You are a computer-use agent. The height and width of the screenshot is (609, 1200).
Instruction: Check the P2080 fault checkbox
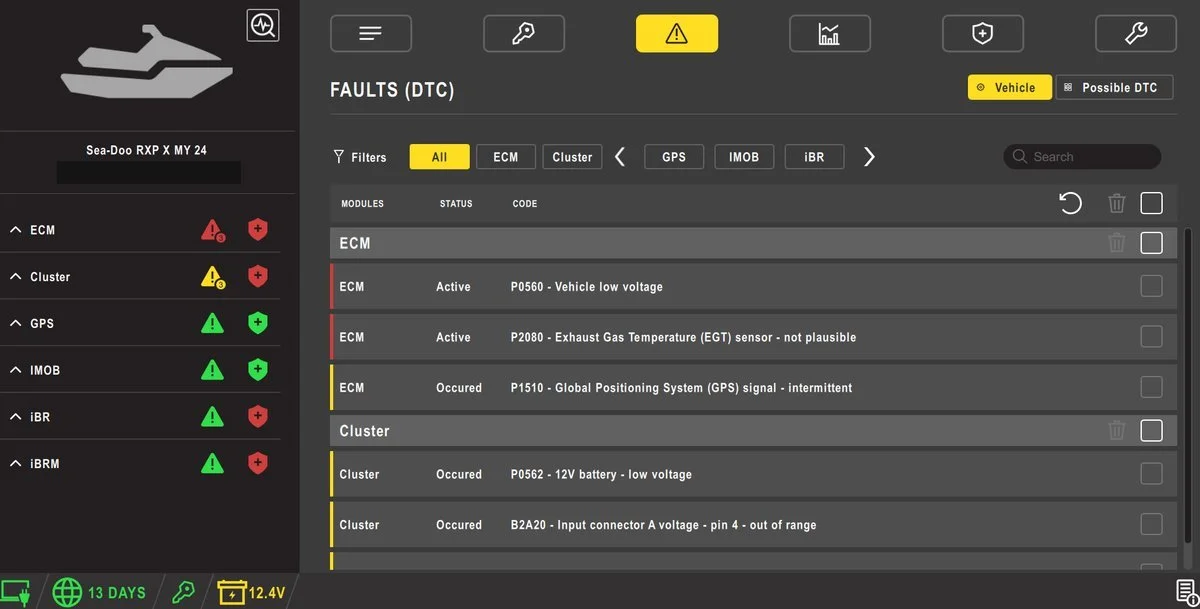pyautogui.click(x=1152, y=336)
